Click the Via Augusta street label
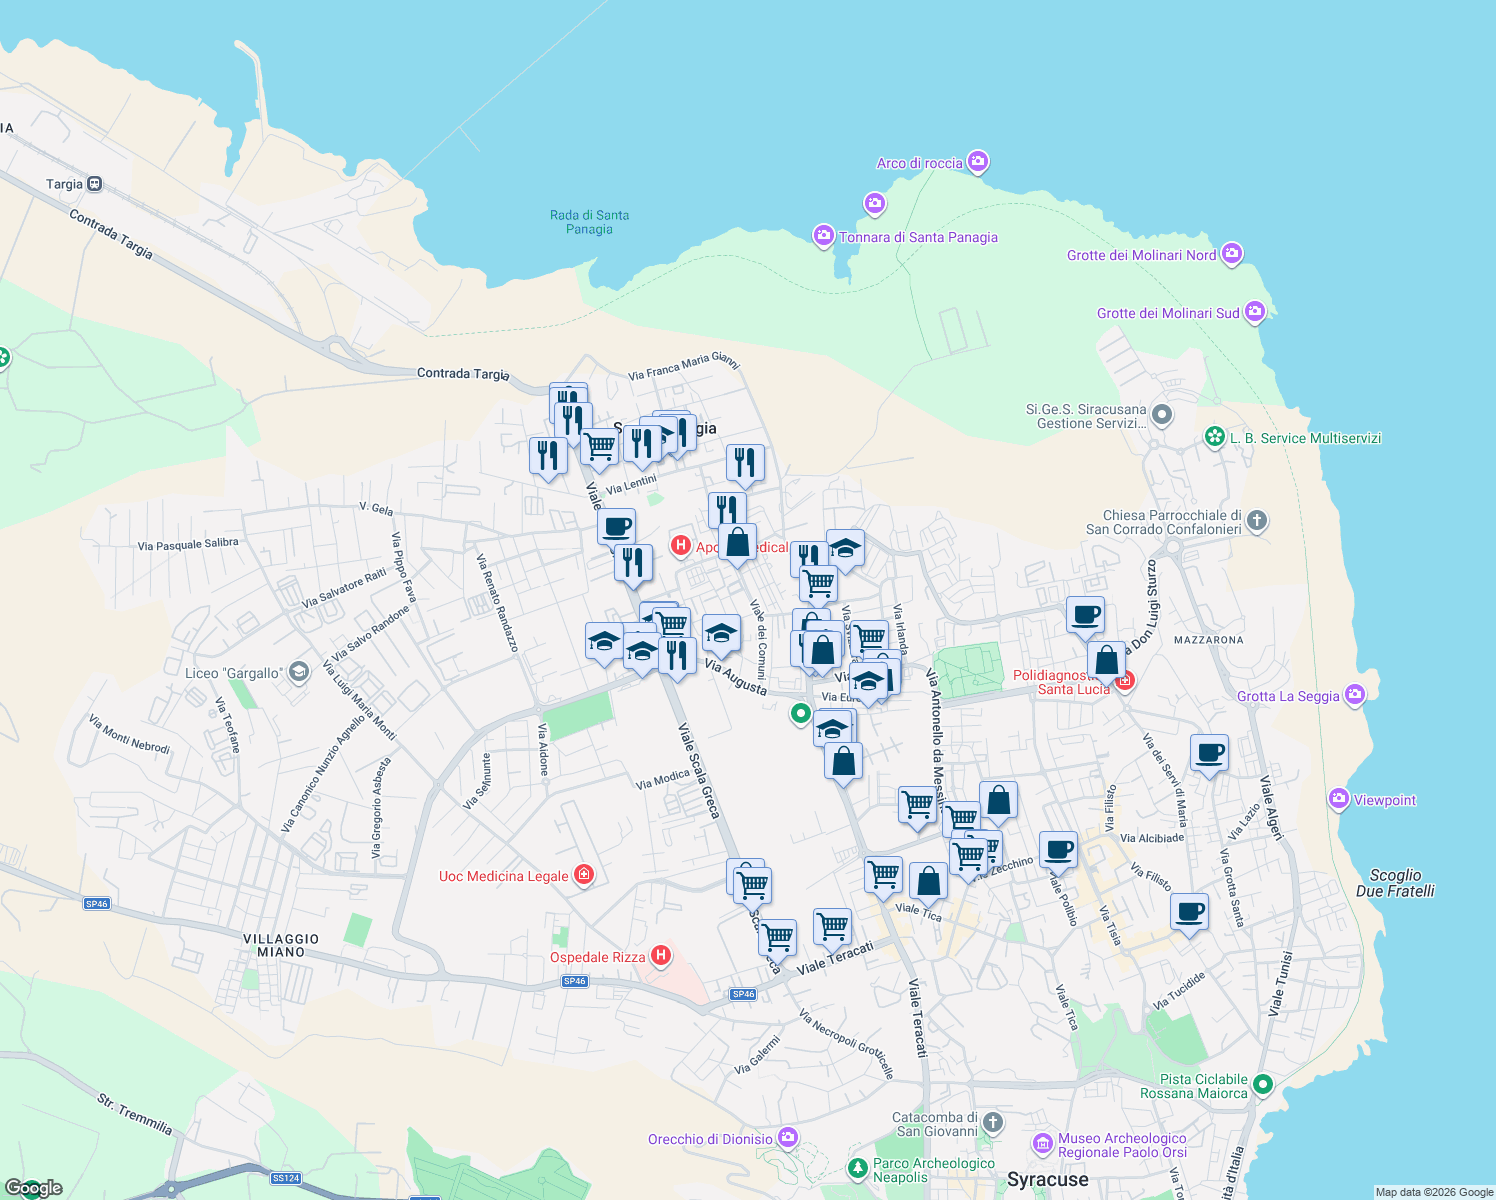 (736, 678)
